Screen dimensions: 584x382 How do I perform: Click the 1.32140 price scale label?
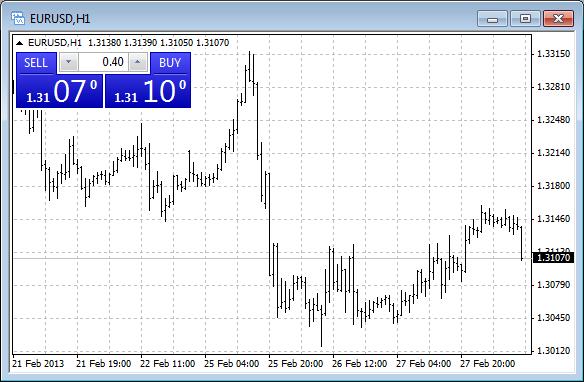pyautogui.click(x=553, y=153)
